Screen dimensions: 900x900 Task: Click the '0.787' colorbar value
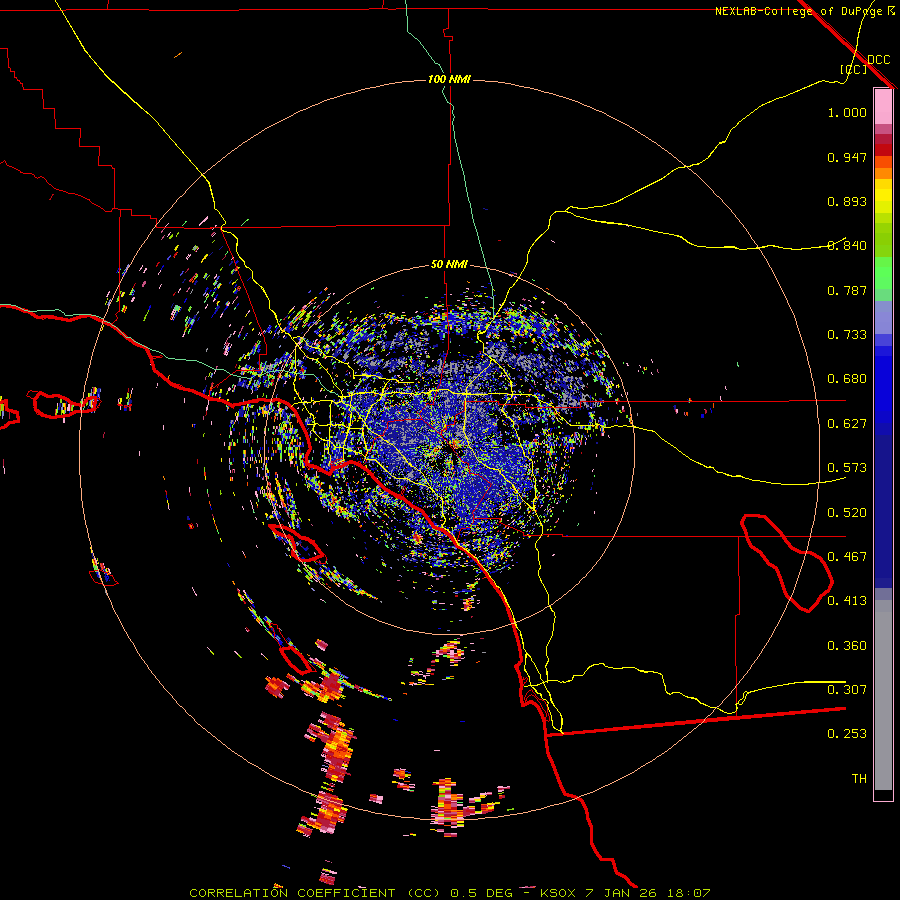pos(847,290)
